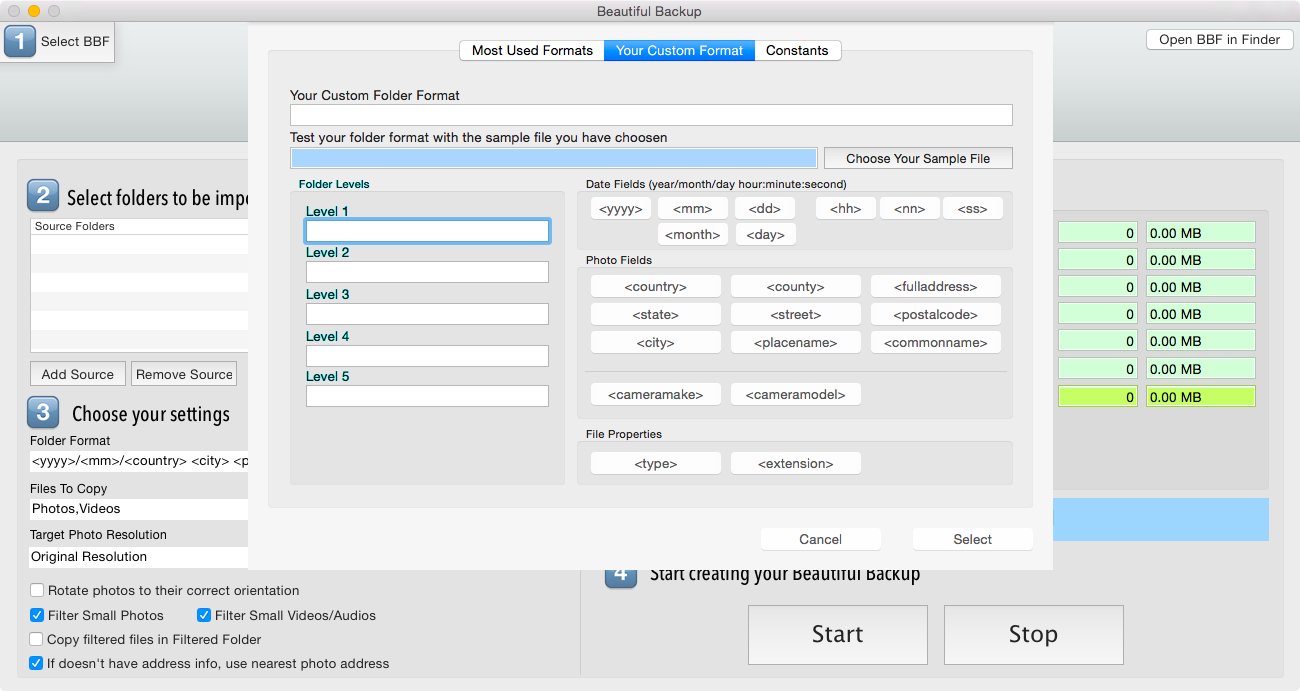Image resolution: width=1300 pixels, height=691 pixels.
Task: Toggle use nearest photo address checkbox
Action: tap(37, 663)
